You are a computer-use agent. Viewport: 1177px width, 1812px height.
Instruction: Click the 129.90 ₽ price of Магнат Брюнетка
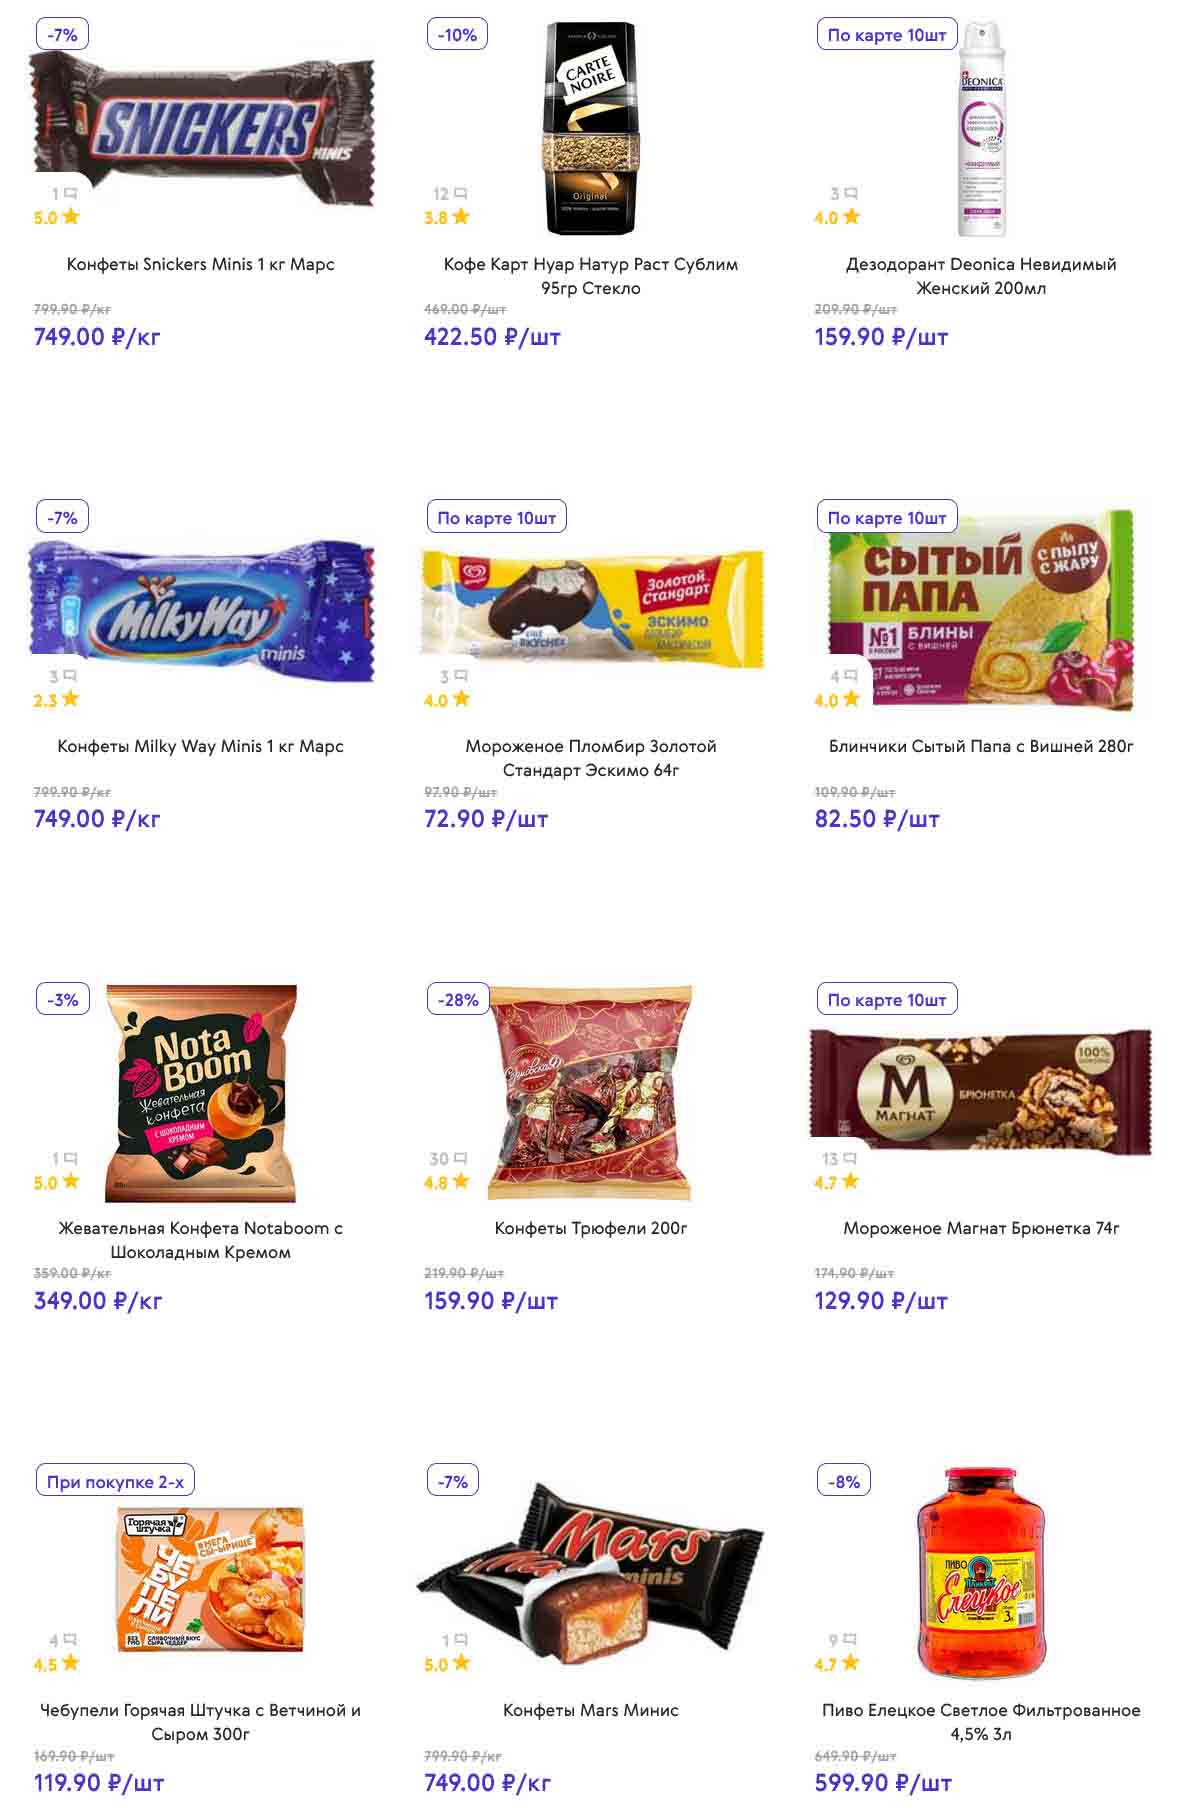coord(880,1300)
